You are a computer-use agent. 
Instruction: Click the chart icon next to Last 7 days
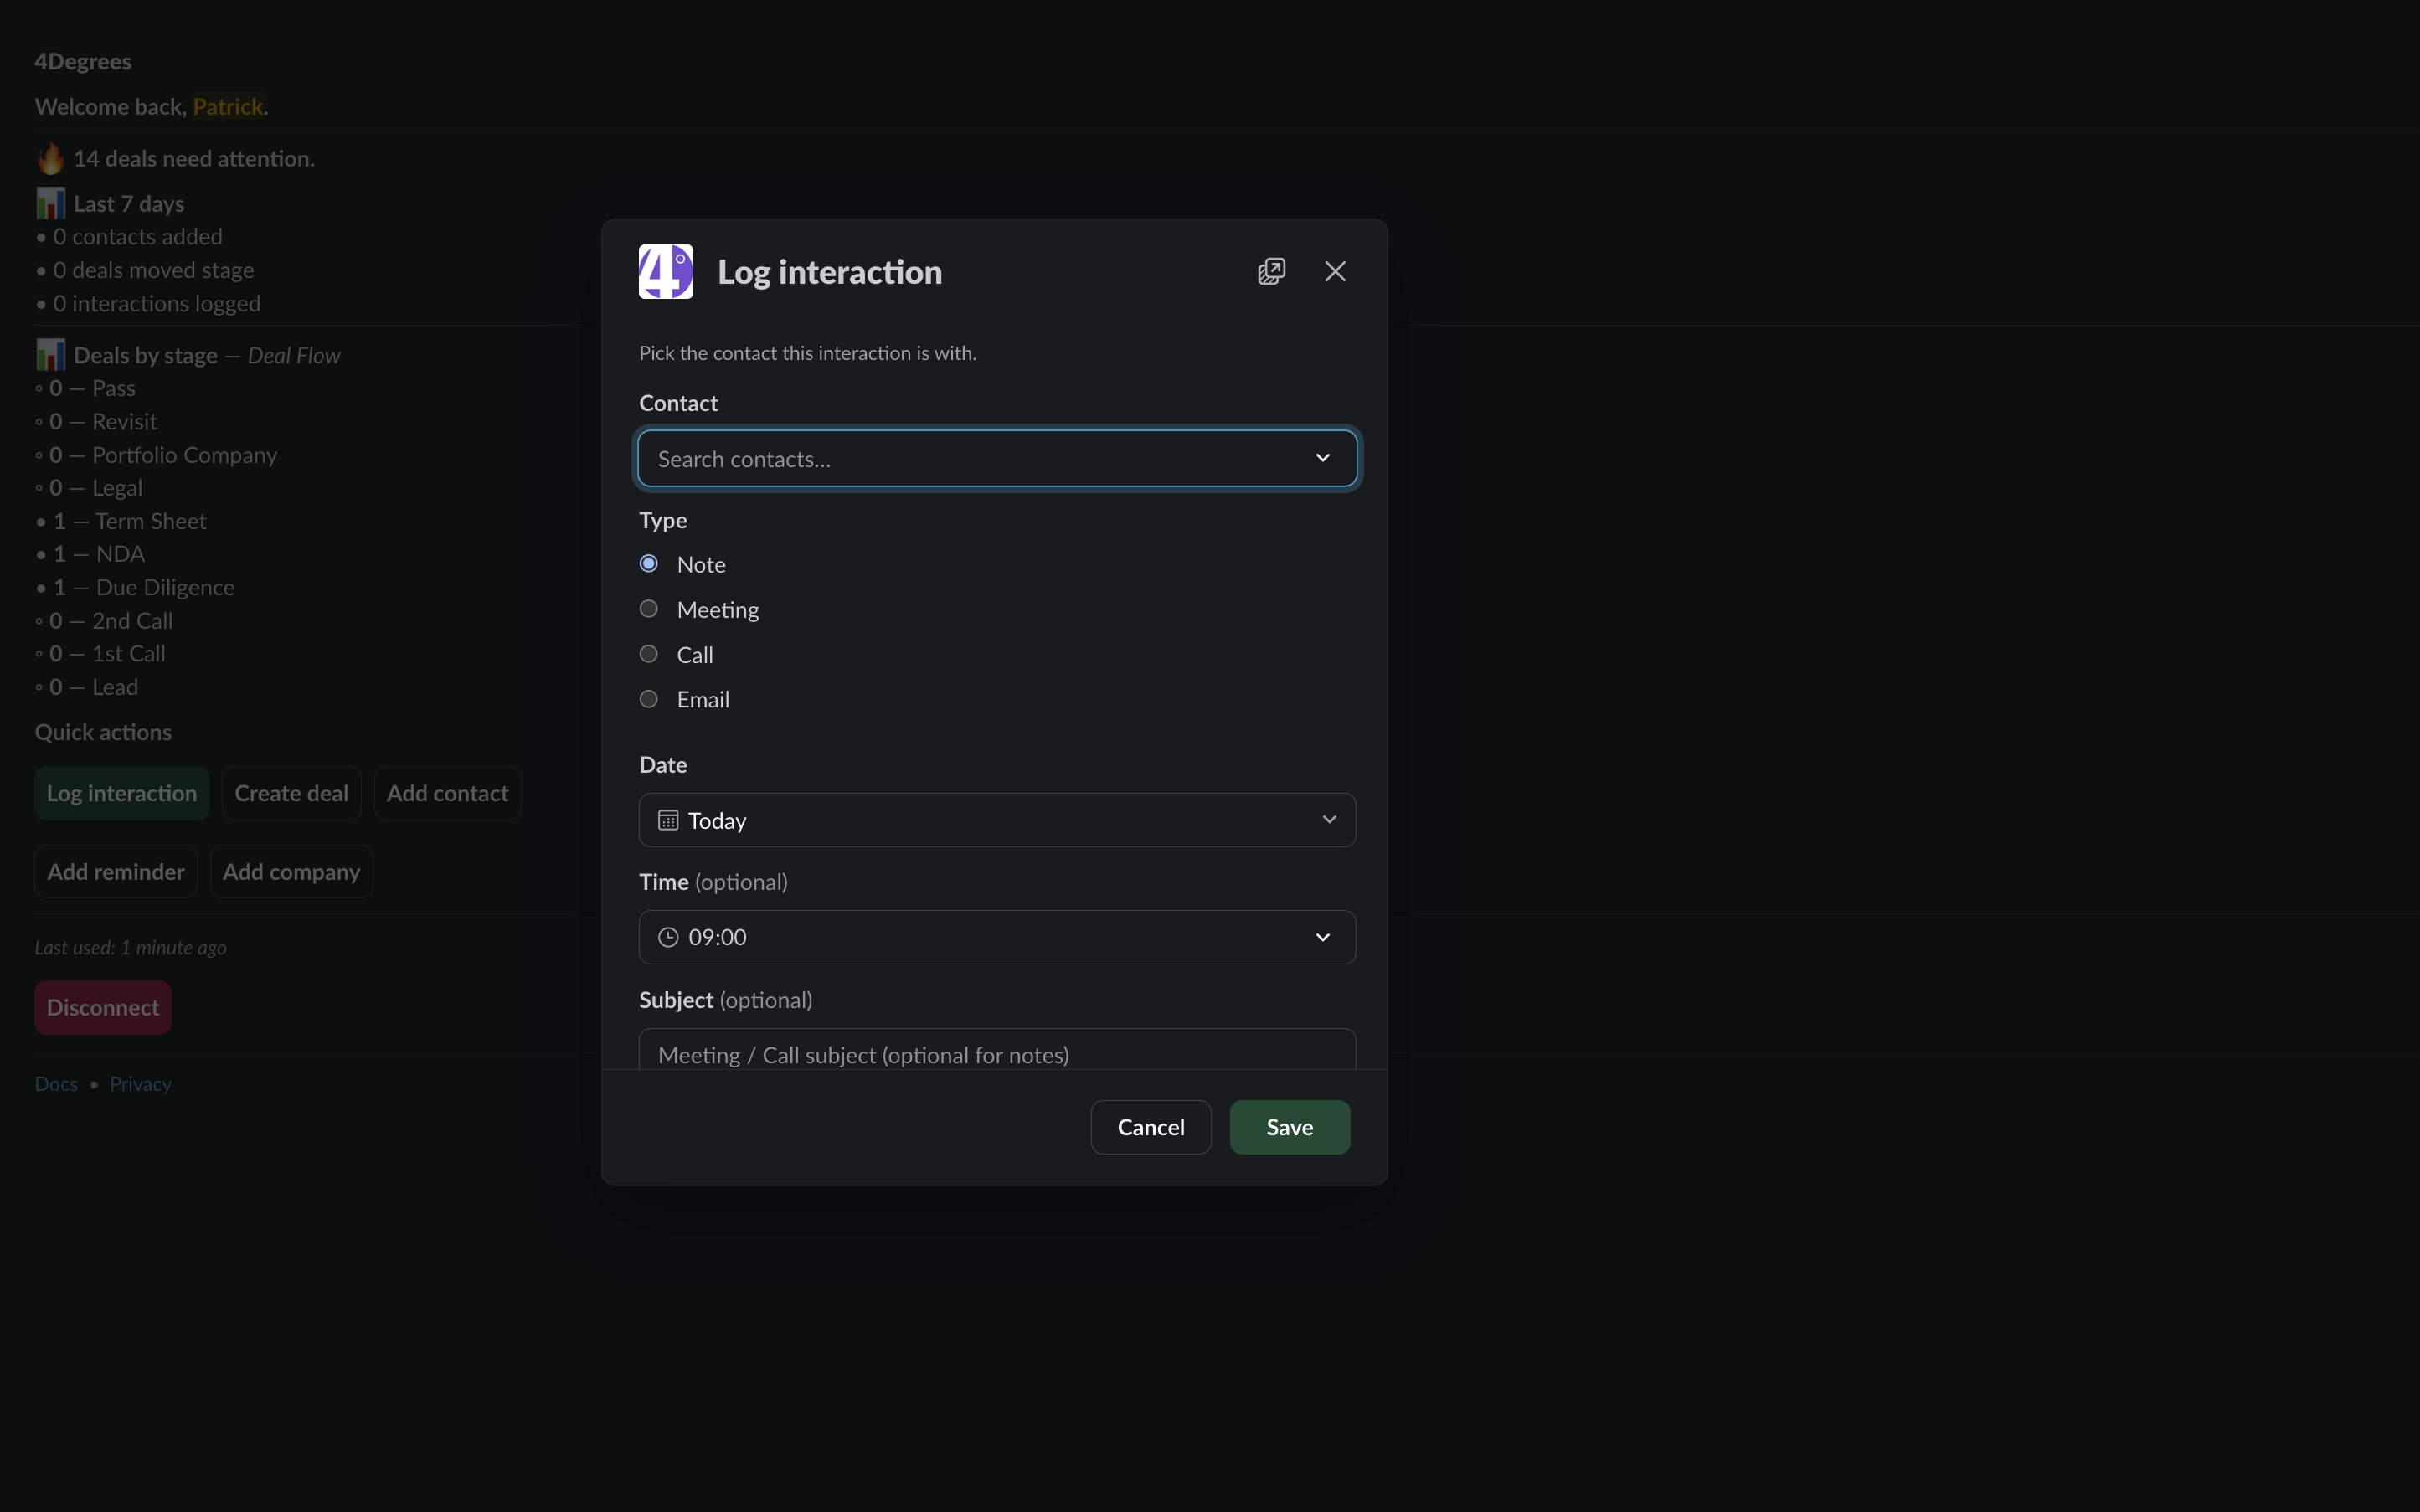point(50,203)
